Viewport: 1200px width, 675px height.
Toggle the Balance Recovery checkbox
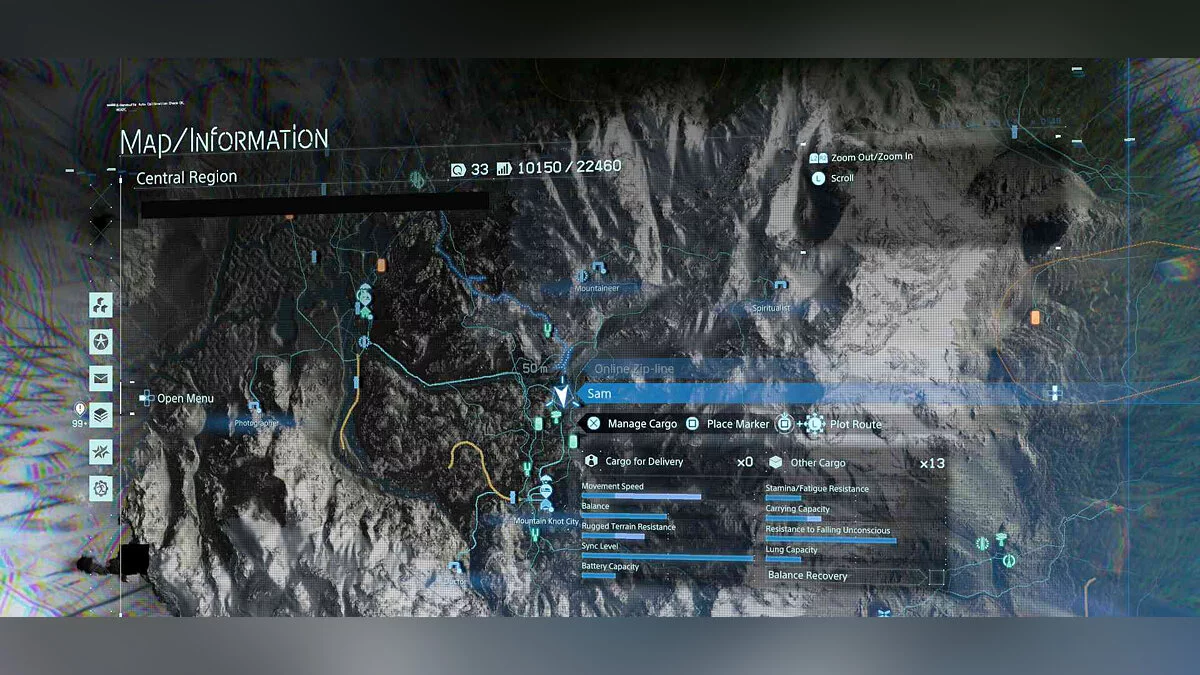click(936, 577)
